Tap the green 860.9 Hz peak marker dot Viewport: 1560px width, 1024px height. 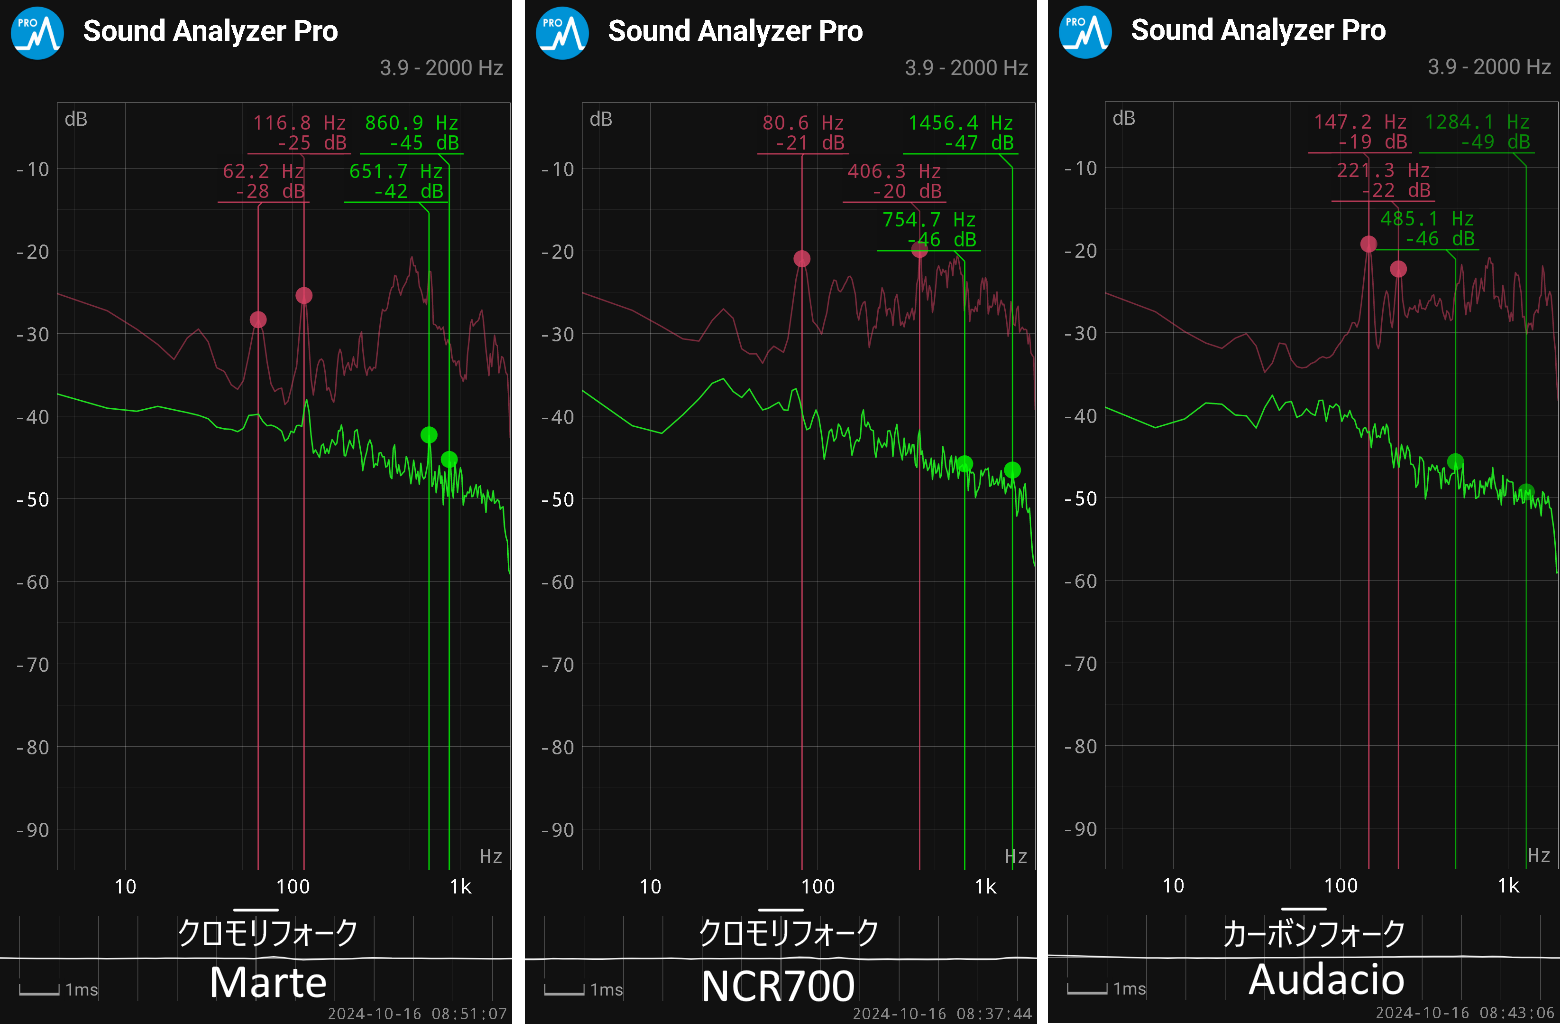coord(449,460)
